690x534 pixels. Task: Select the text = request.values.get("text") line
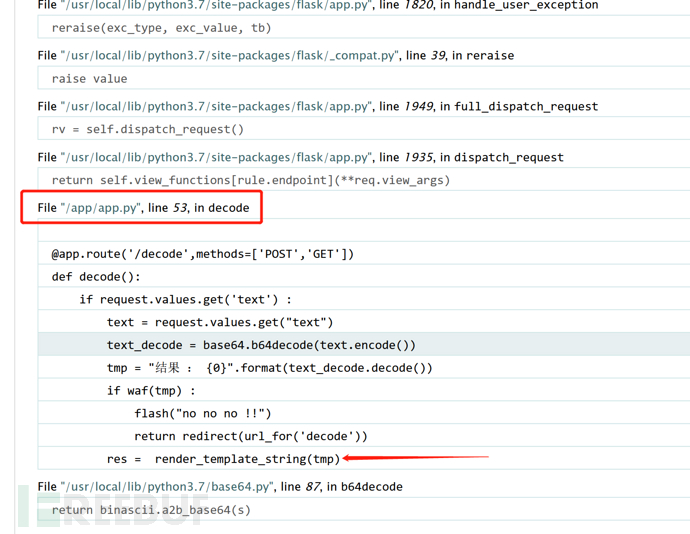pyautogui.click(x=220, y=322)
